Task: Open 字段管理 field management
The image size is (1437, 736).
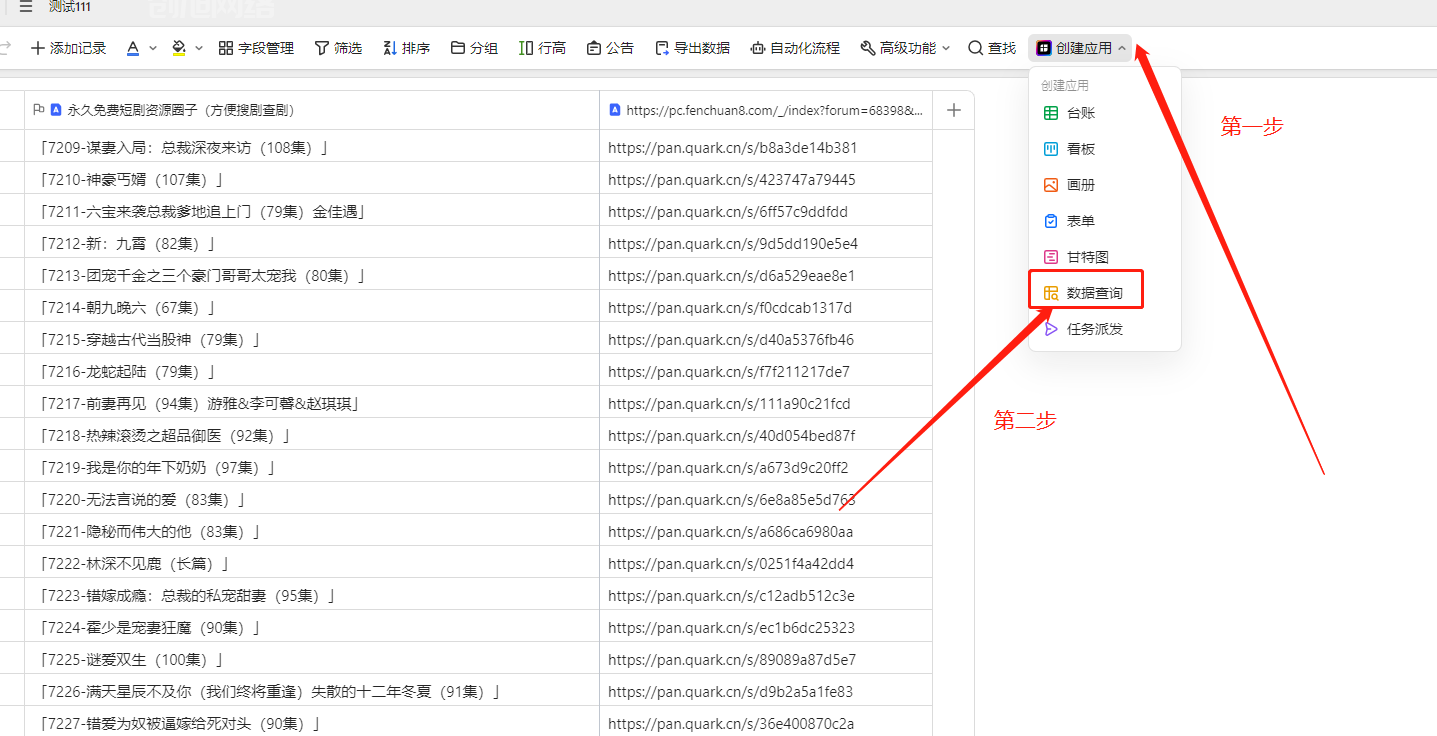Action: click(256, 48)
